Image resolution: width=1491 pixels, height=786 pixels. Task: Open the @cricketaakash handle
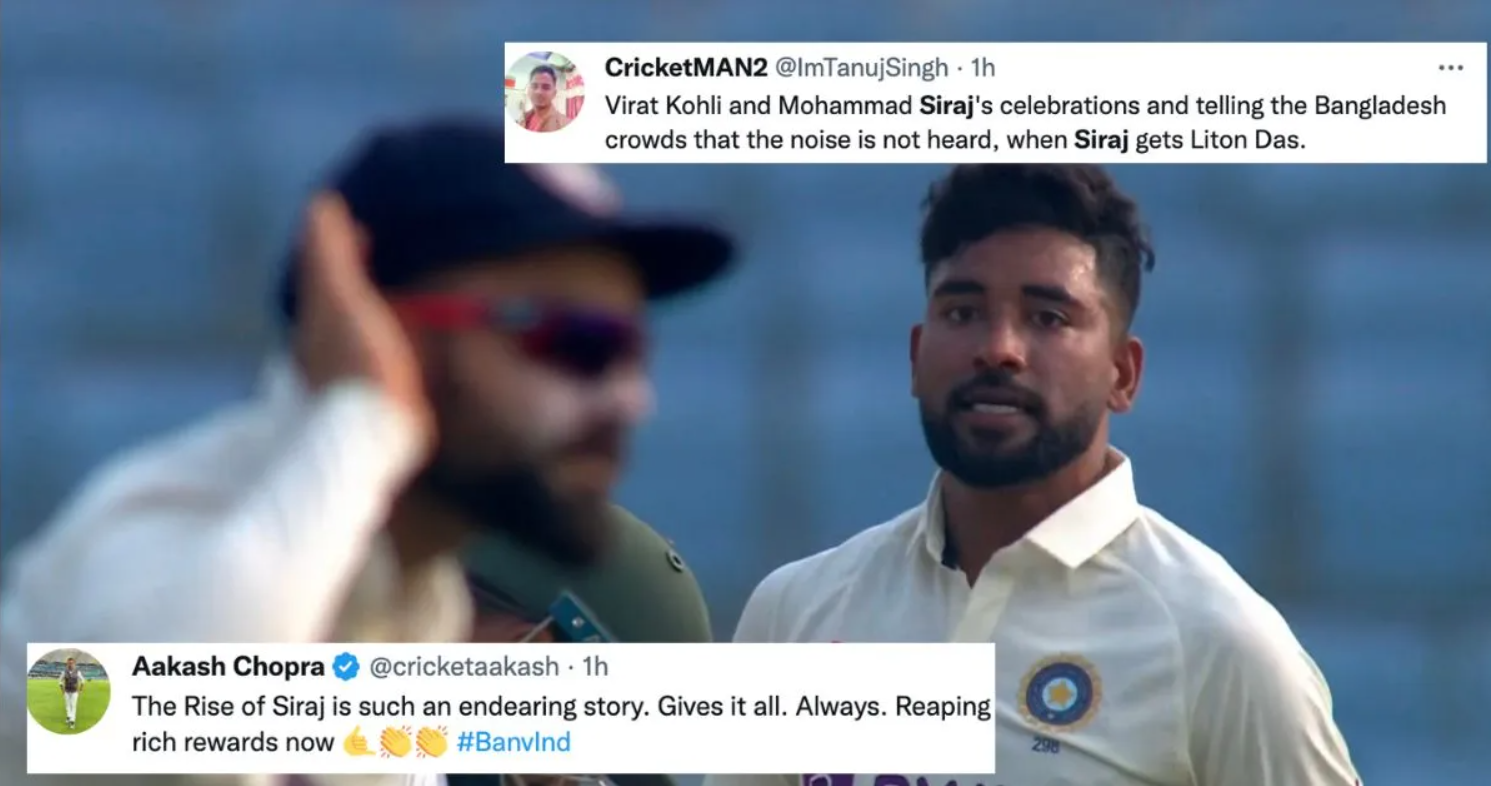pyautogui.click(x=462, y=667)
